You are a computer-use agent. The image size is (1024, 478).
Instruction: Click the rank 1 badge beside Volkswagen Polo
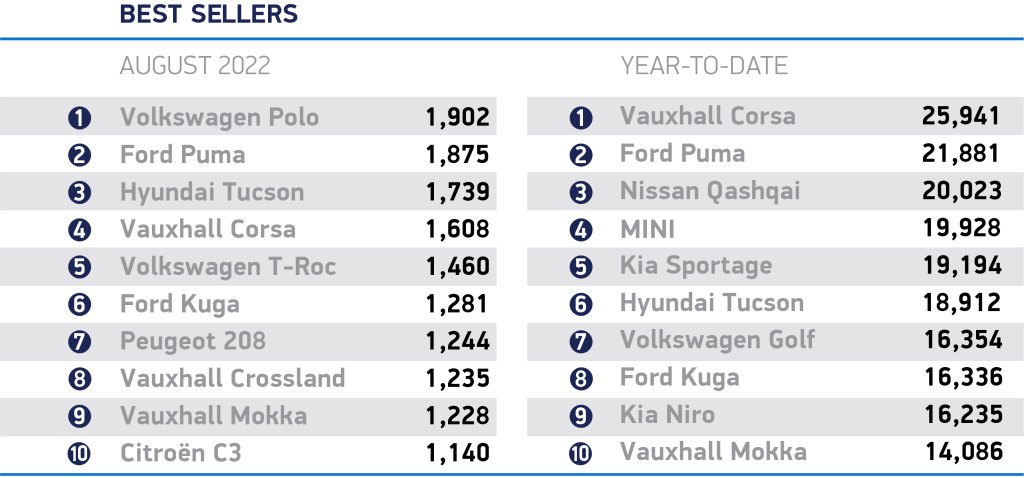click(x=80, y=118)
